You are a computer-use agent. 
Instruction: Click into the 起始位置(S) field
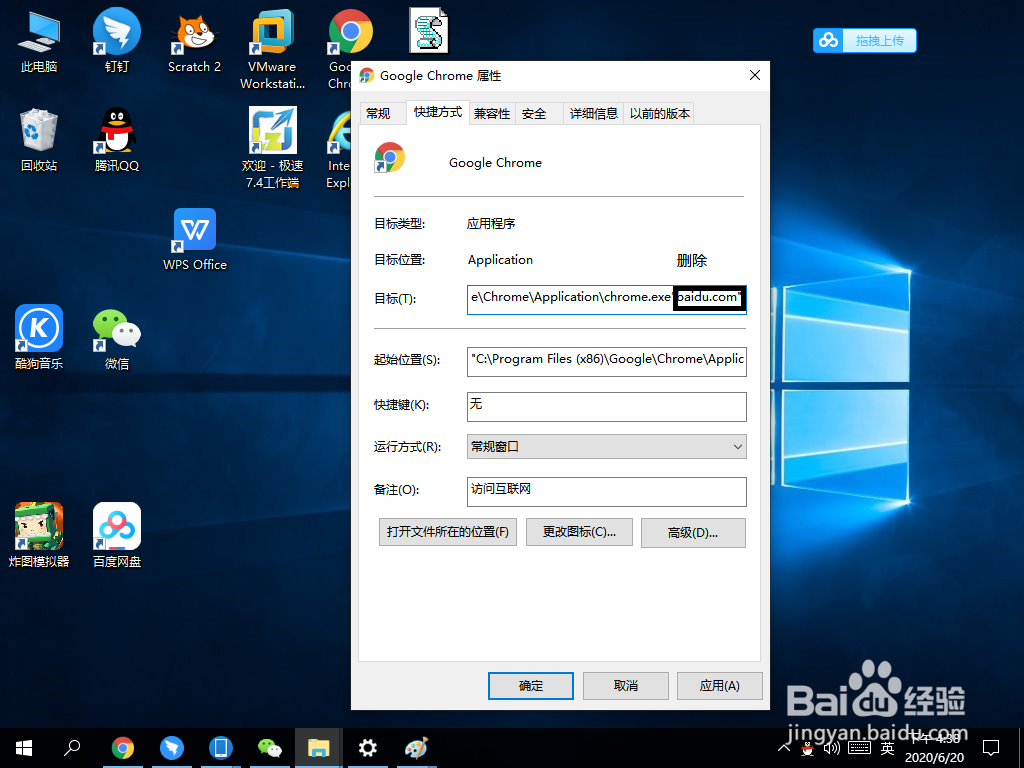coord(607,361)
